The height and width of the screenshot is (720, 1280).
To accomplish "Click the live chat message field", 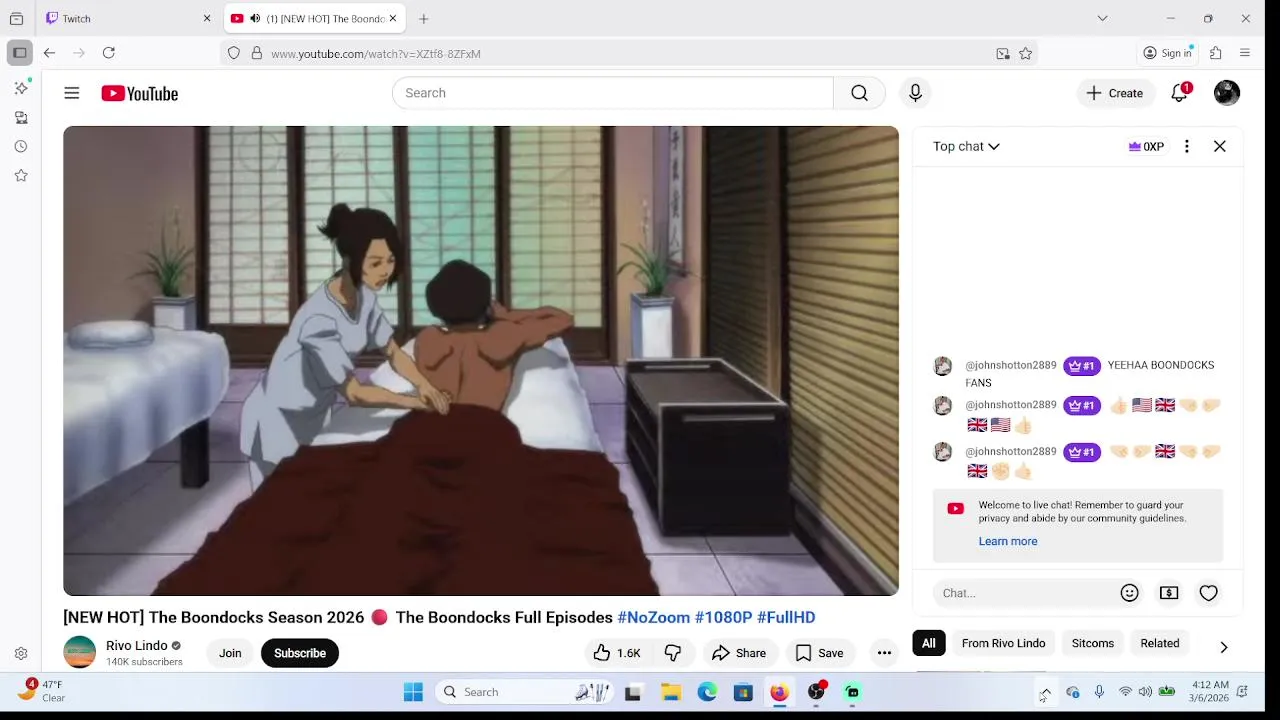I will tap(1024, 593).
